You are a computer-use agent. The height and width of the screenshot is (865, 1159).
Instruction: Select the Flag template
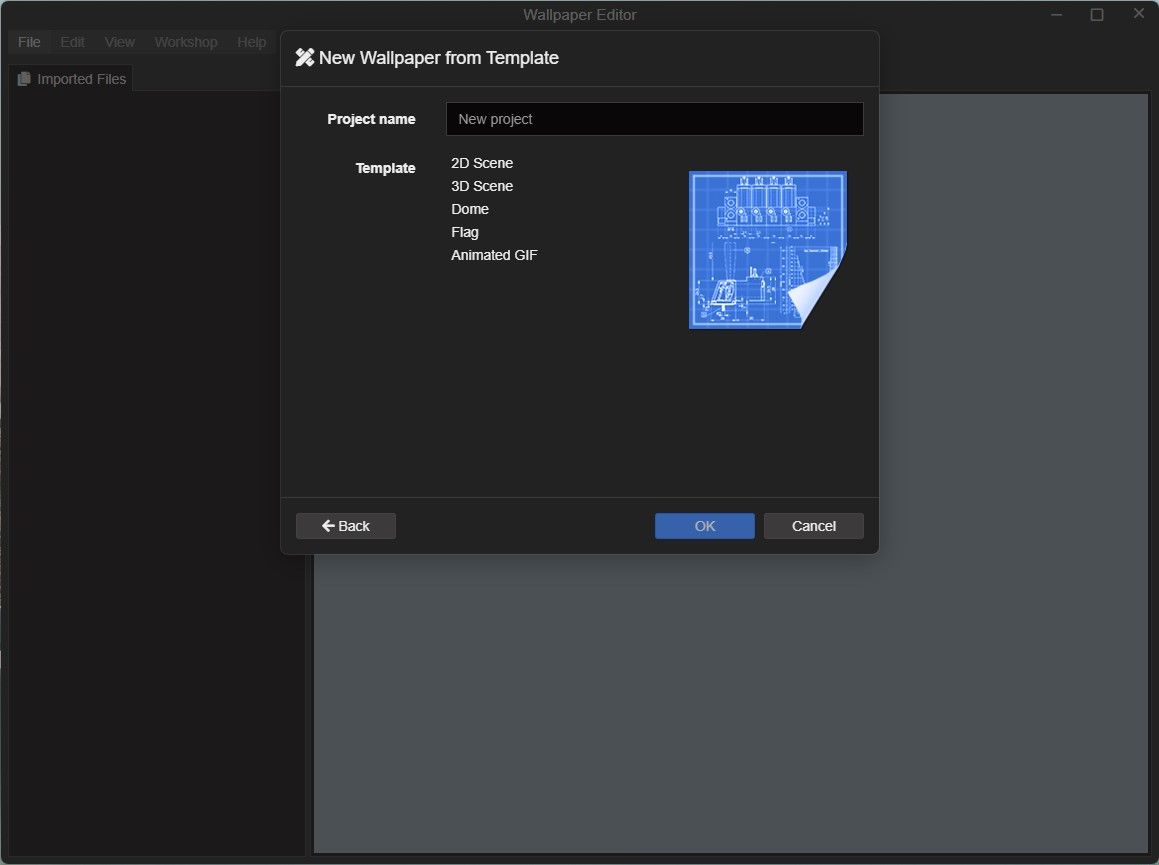point(464,232)
